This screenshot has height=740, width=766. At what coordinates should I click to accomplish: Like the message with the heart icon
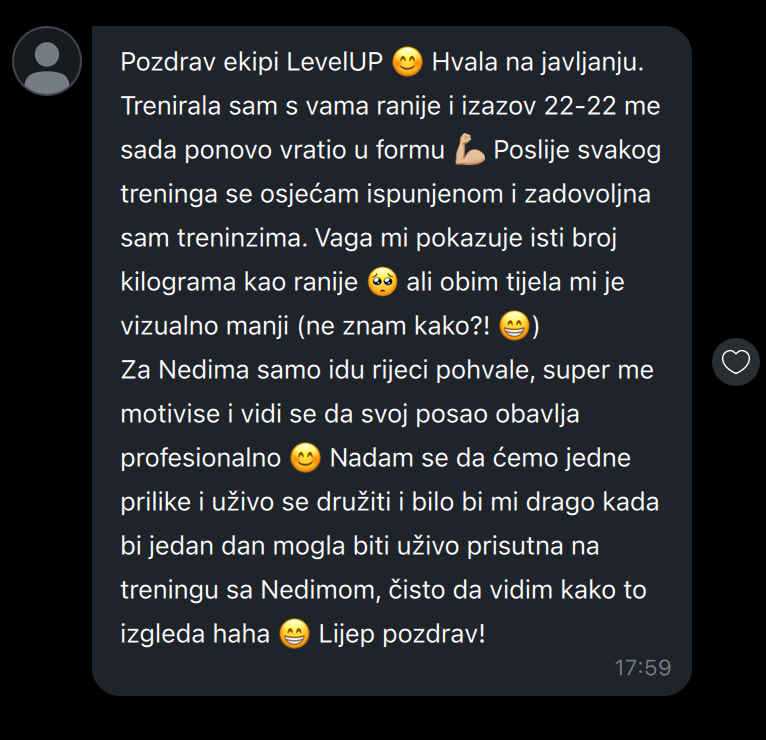tap(736, 362)
